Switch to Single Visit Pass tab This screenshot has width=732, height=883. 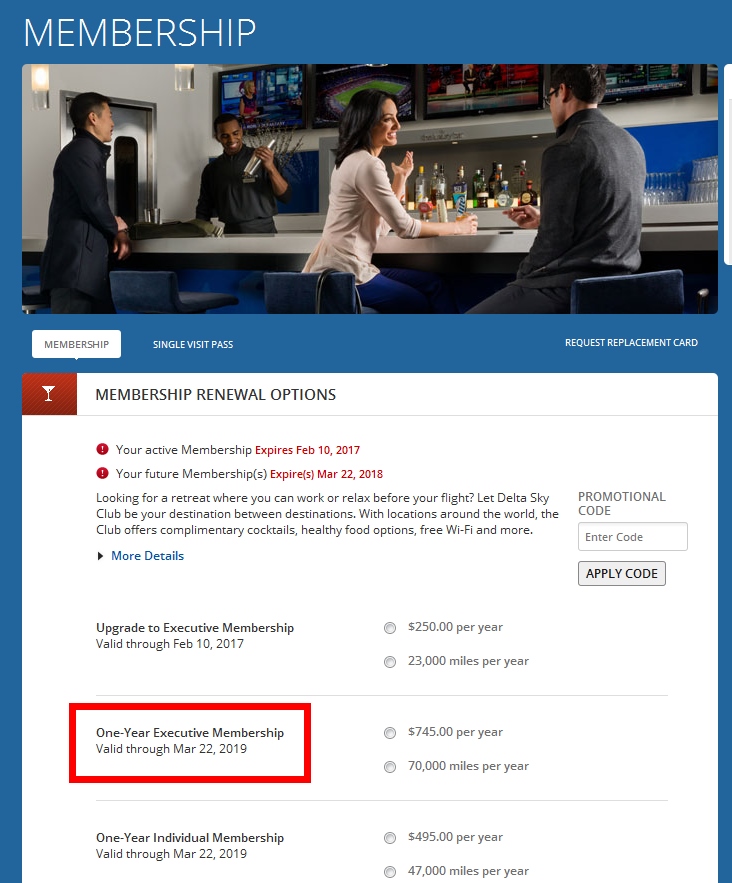point(193,345)
